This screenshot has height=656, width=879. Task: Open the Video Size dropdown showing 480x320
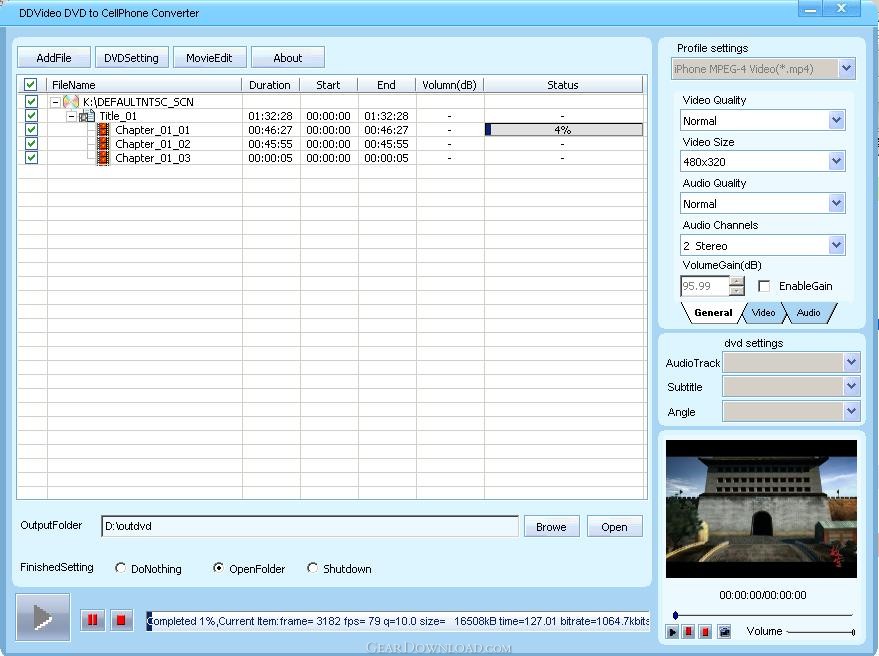point(836,161)
